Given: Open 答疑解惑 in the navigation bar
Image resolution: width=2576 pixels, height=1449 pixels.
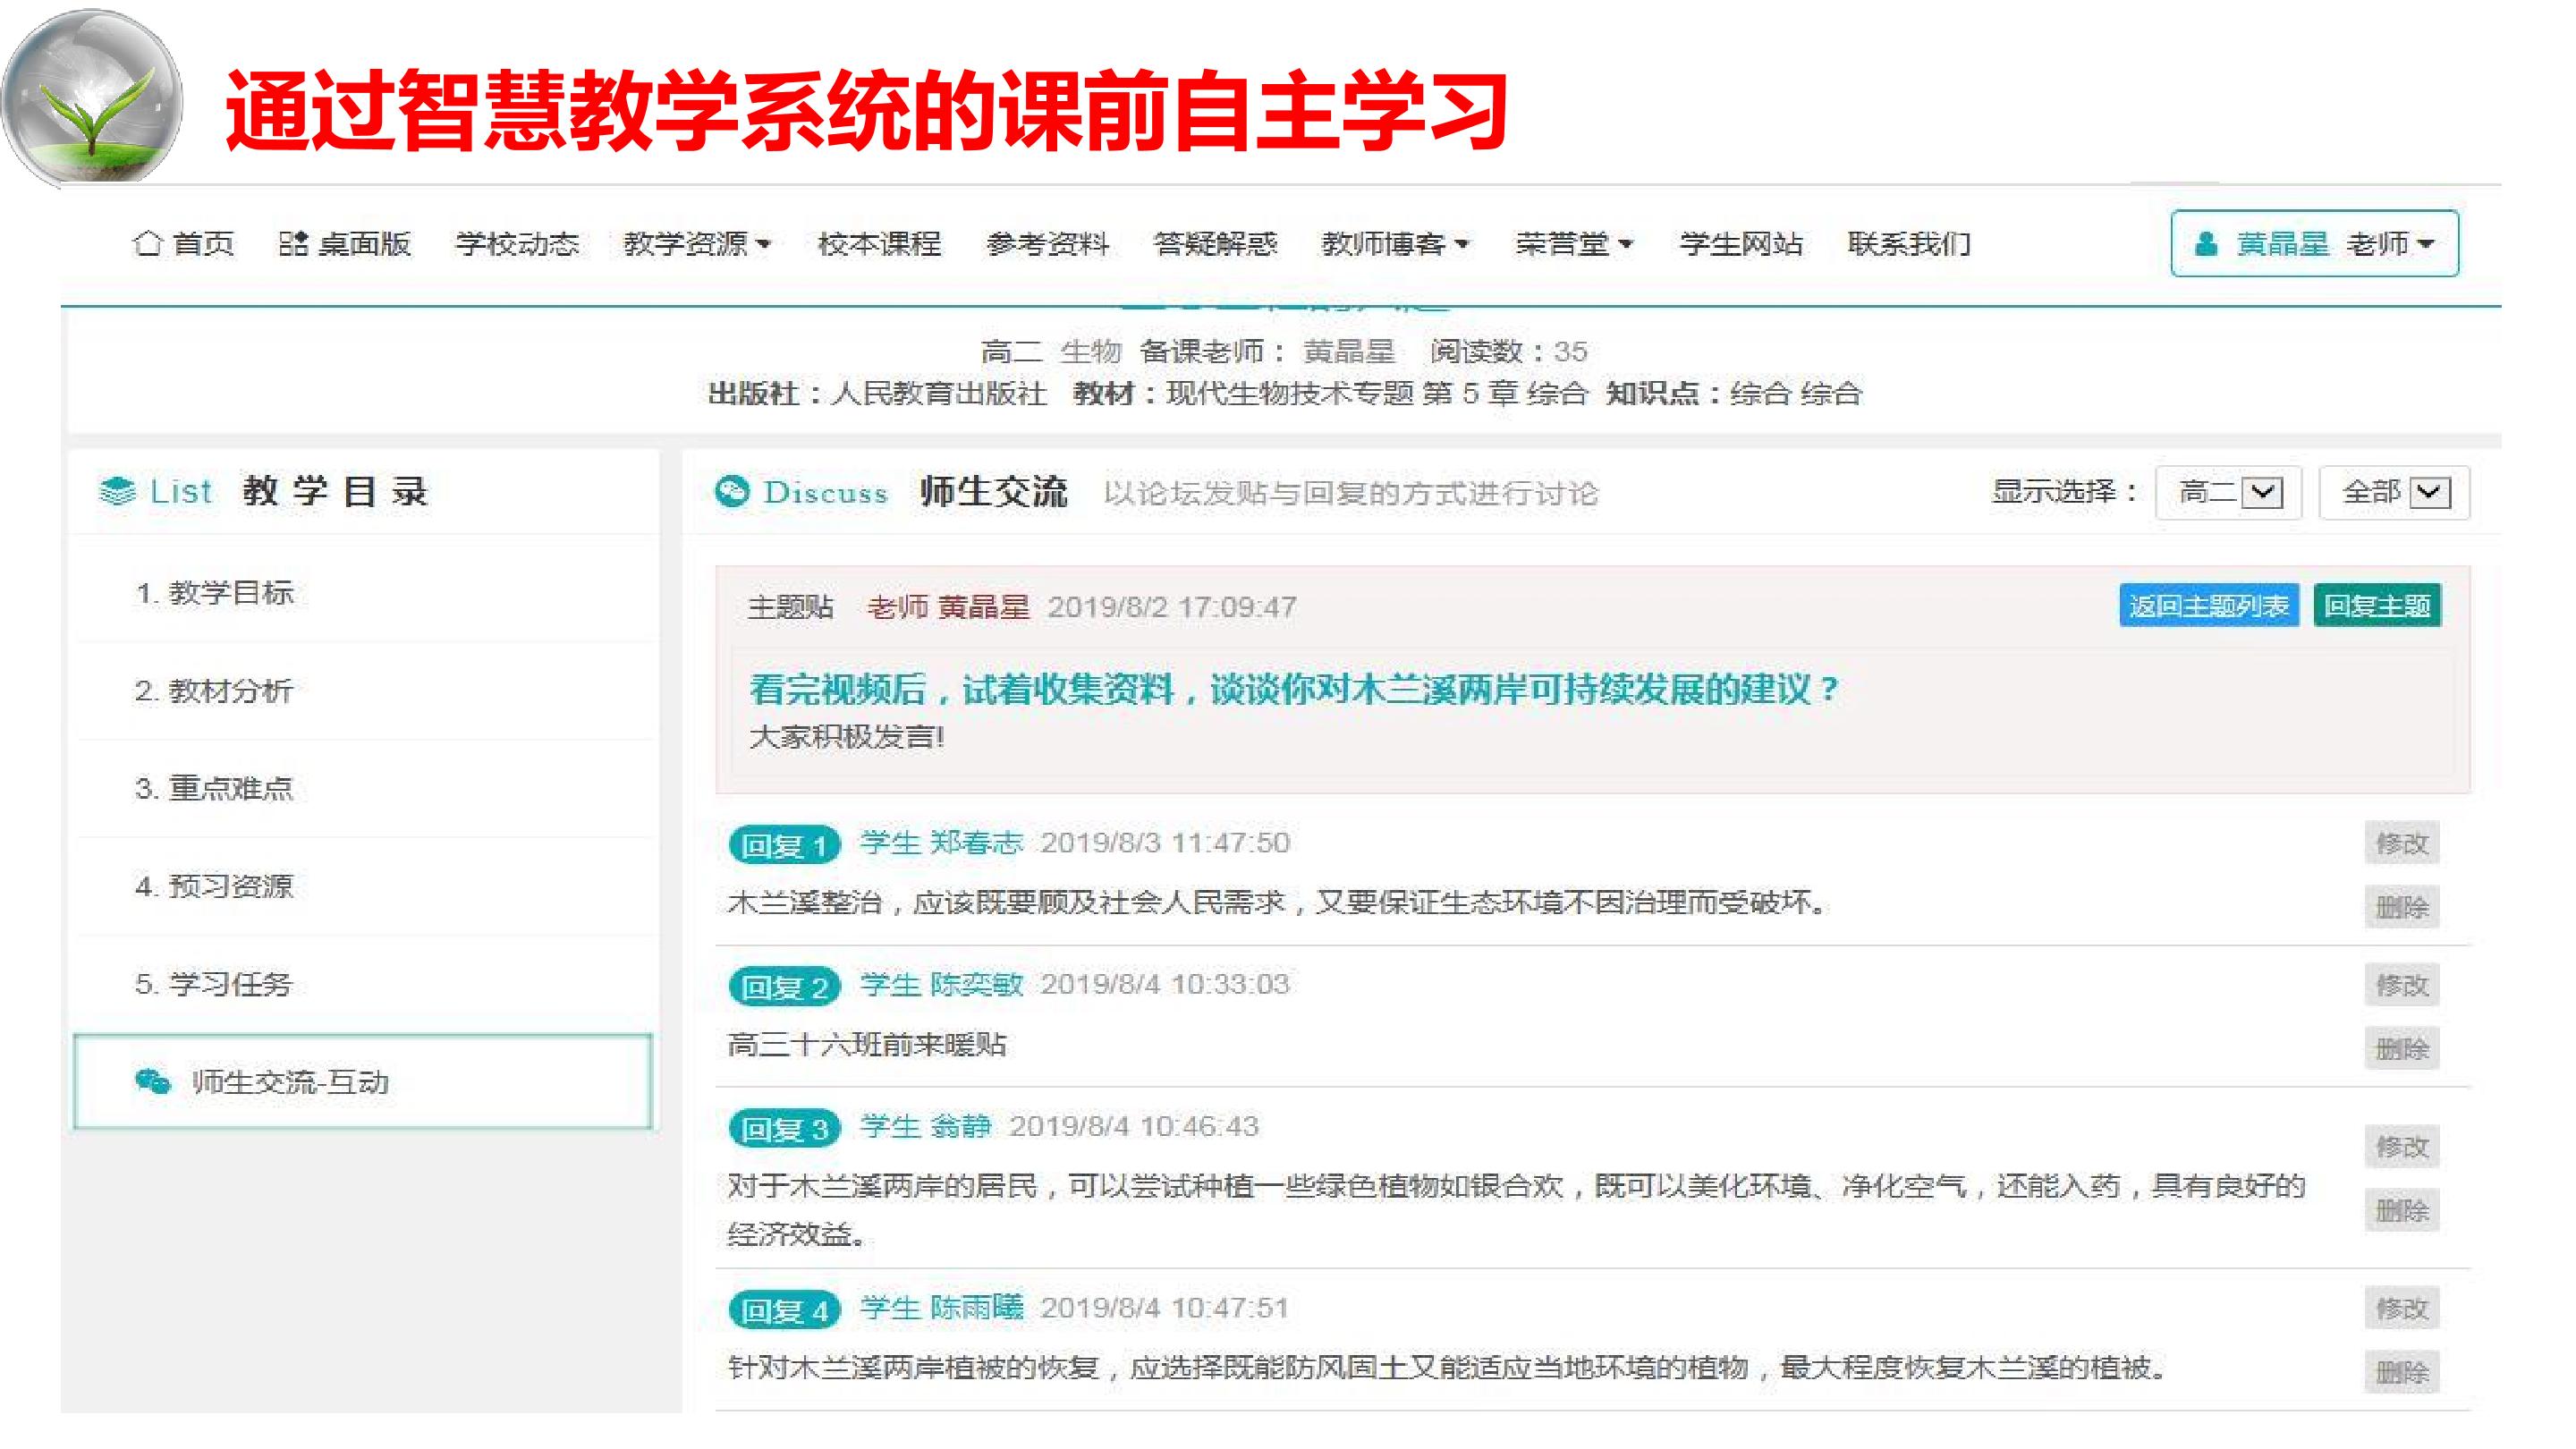Looking at the screenshot, I should [x=1215, y=243].
